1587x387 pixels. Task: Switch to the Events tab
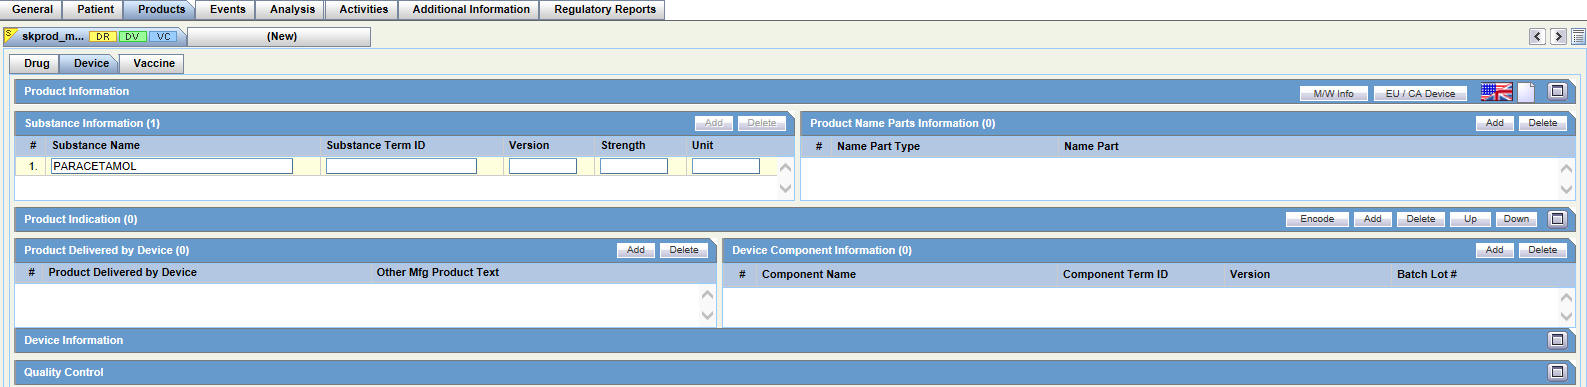pos(228,10)
